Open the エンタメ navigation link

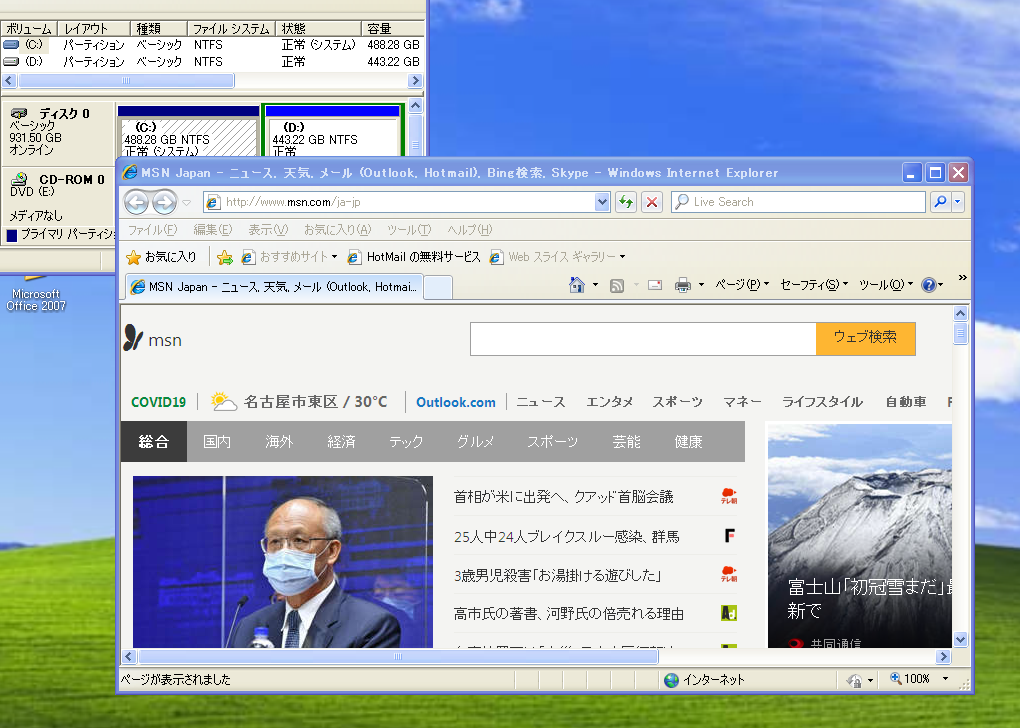click(609, 402)
